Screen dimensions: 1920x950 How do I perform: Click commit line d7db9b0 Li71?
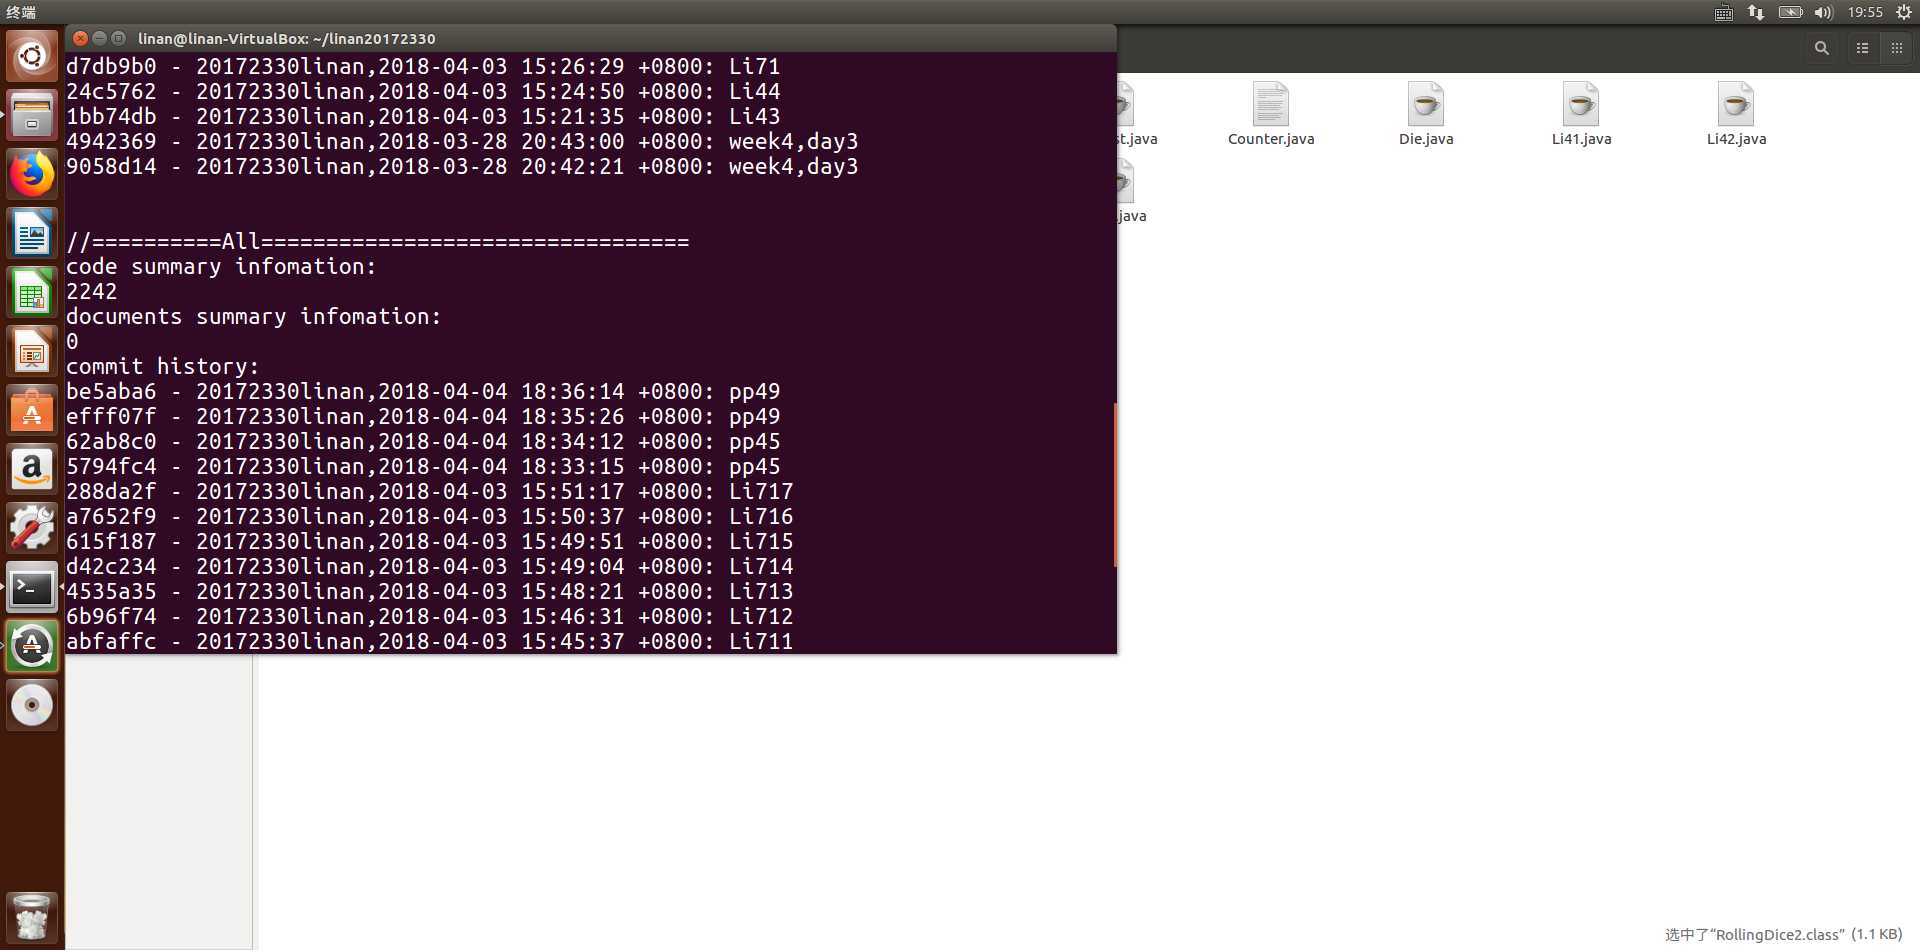[x=423, y=66]
